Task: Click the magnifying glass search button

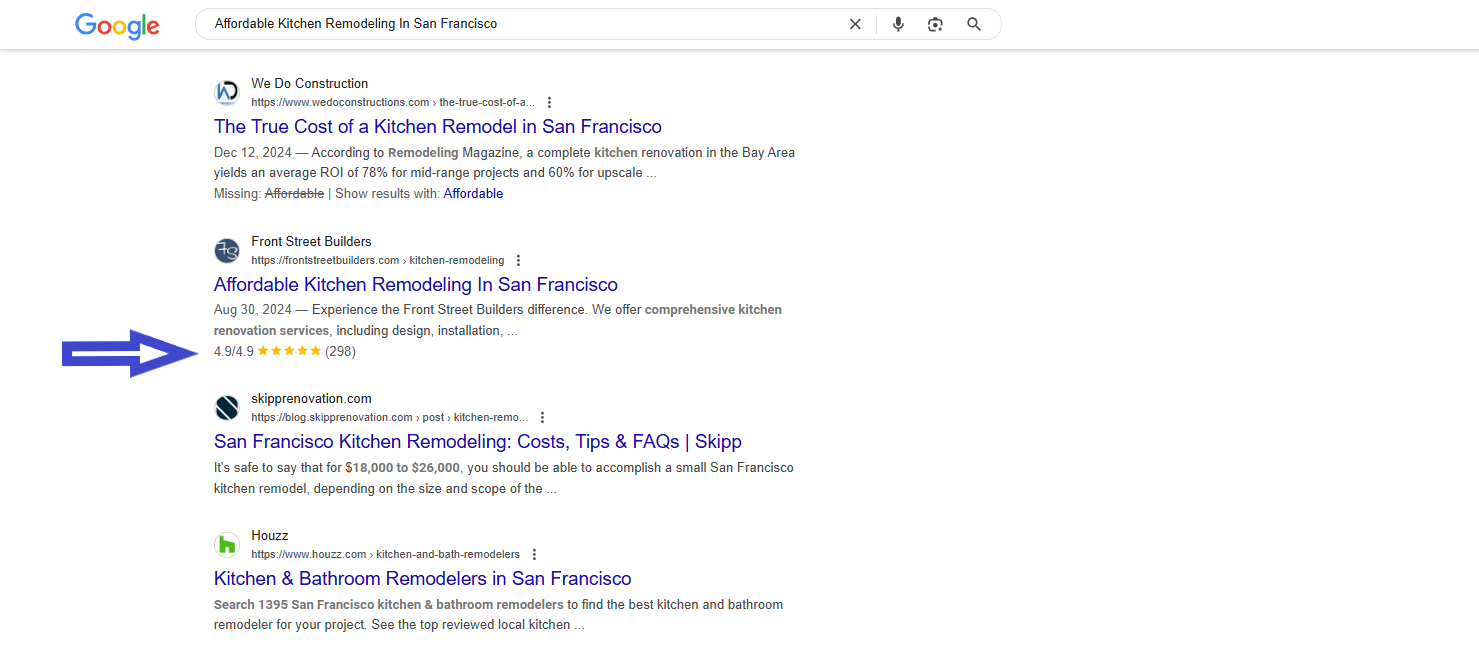Action: (x=974, y=24)
